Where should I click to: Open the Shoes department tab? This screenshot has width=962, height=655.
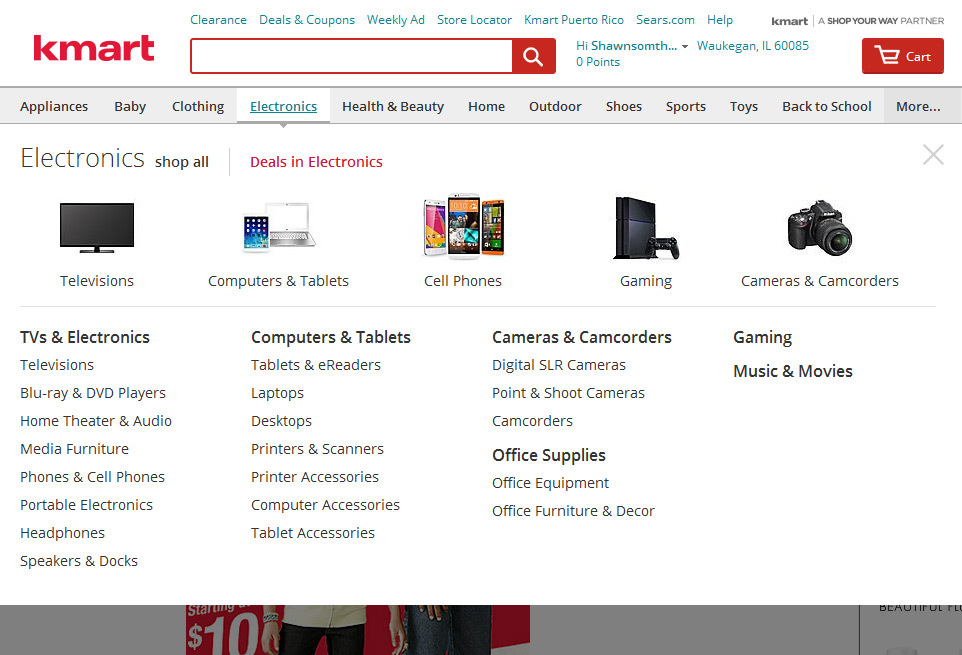coord(624,106)
